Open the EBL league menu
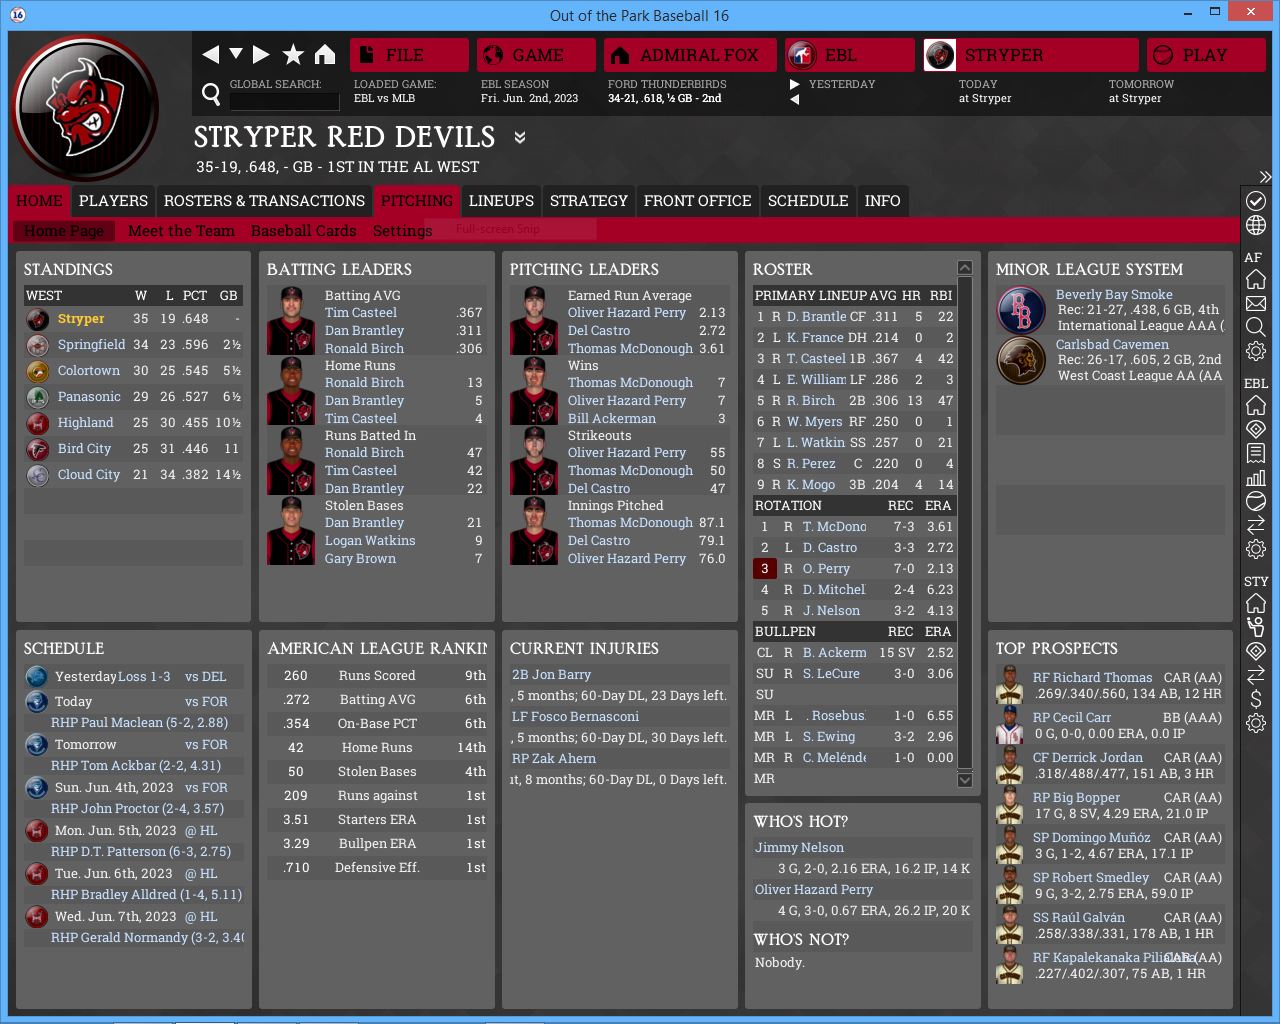This screenshot has width=1280, height=1024. pos(850,55)
